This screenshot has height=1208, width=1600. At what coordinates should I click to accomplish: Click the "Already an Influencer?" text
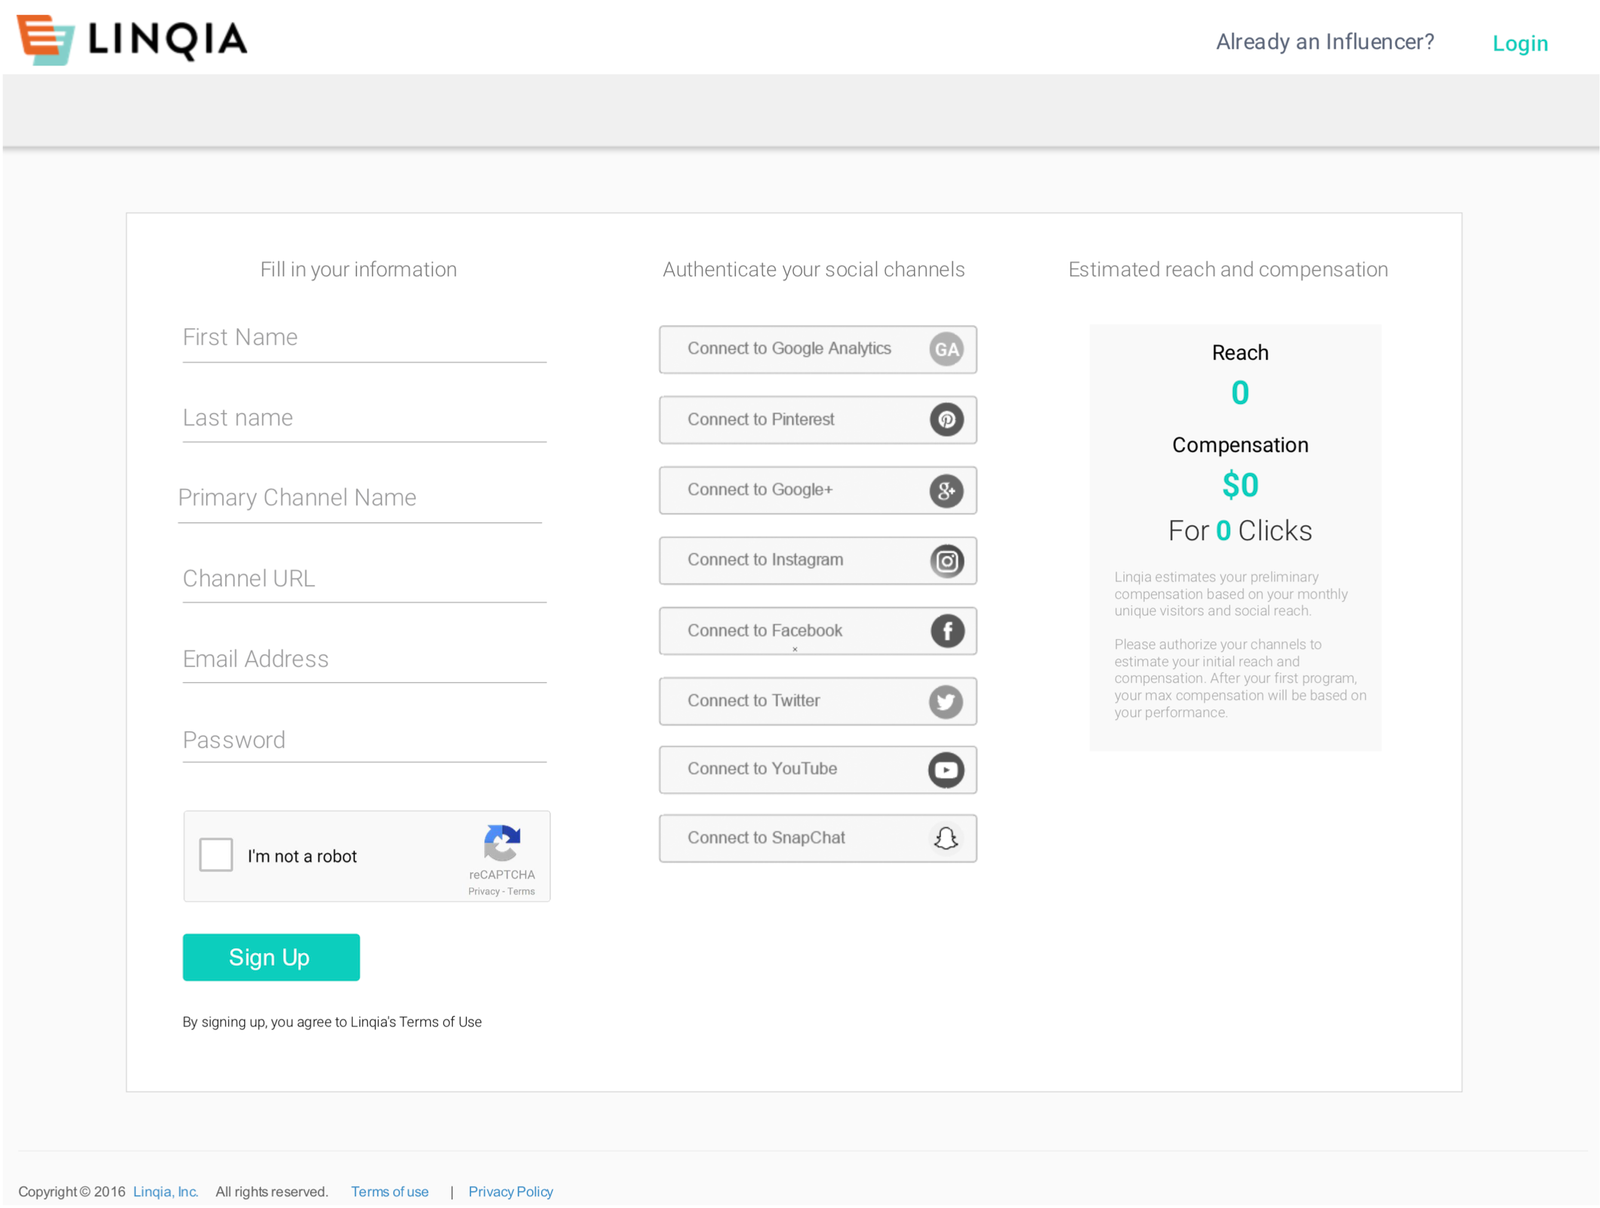point(1325,42)
